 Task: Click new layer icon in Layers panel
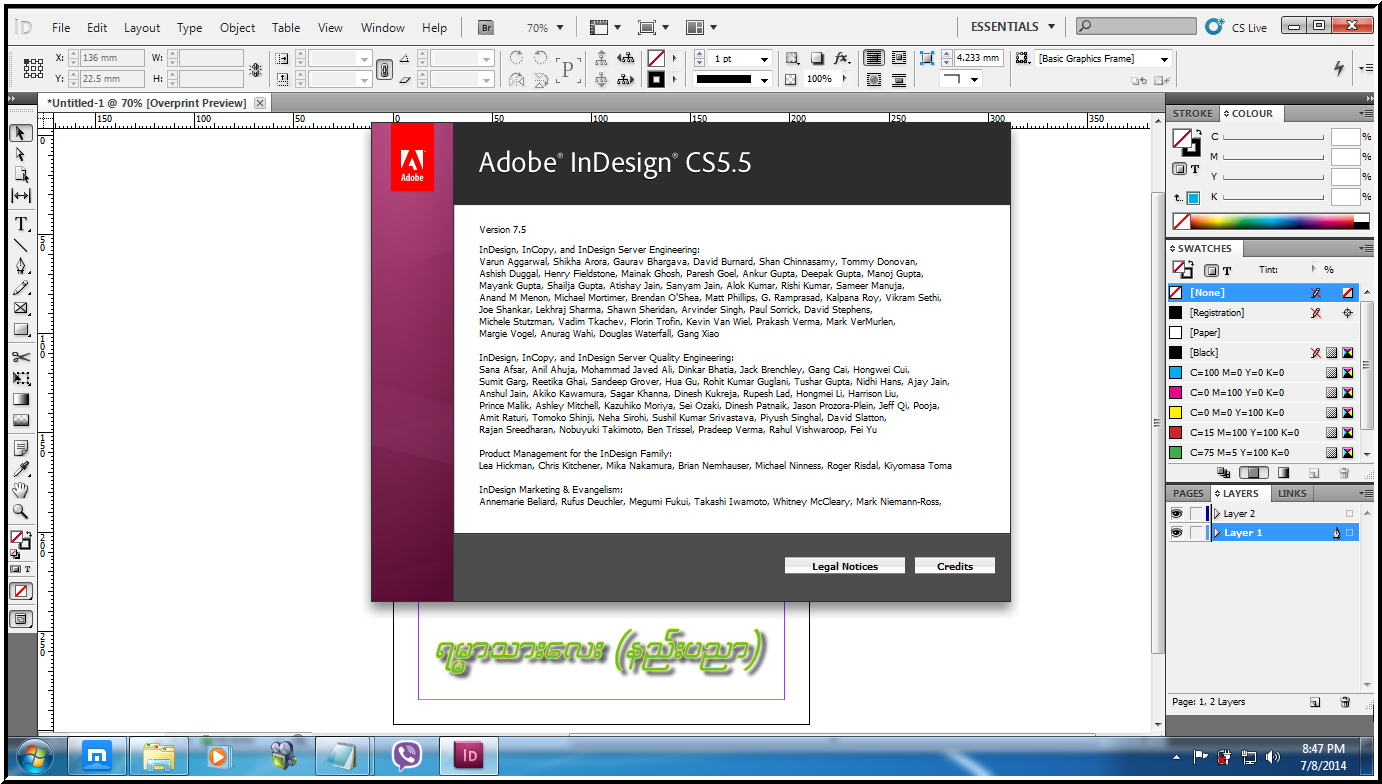point(1315,702)
